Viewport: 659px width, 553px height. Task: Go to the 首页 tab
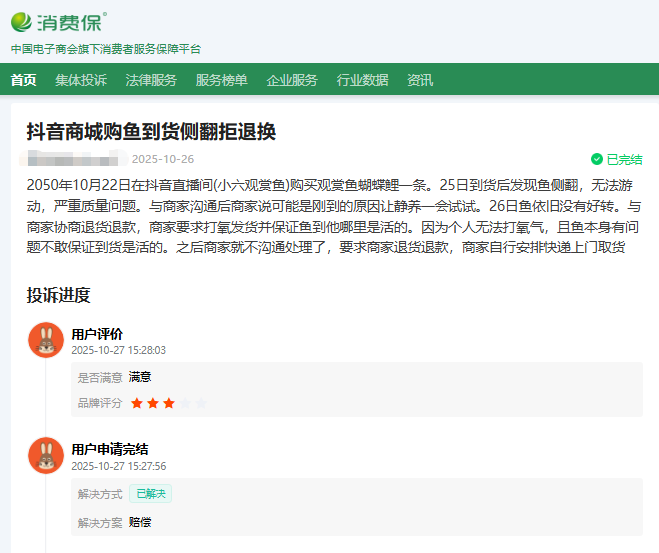(x=23, y=80)
